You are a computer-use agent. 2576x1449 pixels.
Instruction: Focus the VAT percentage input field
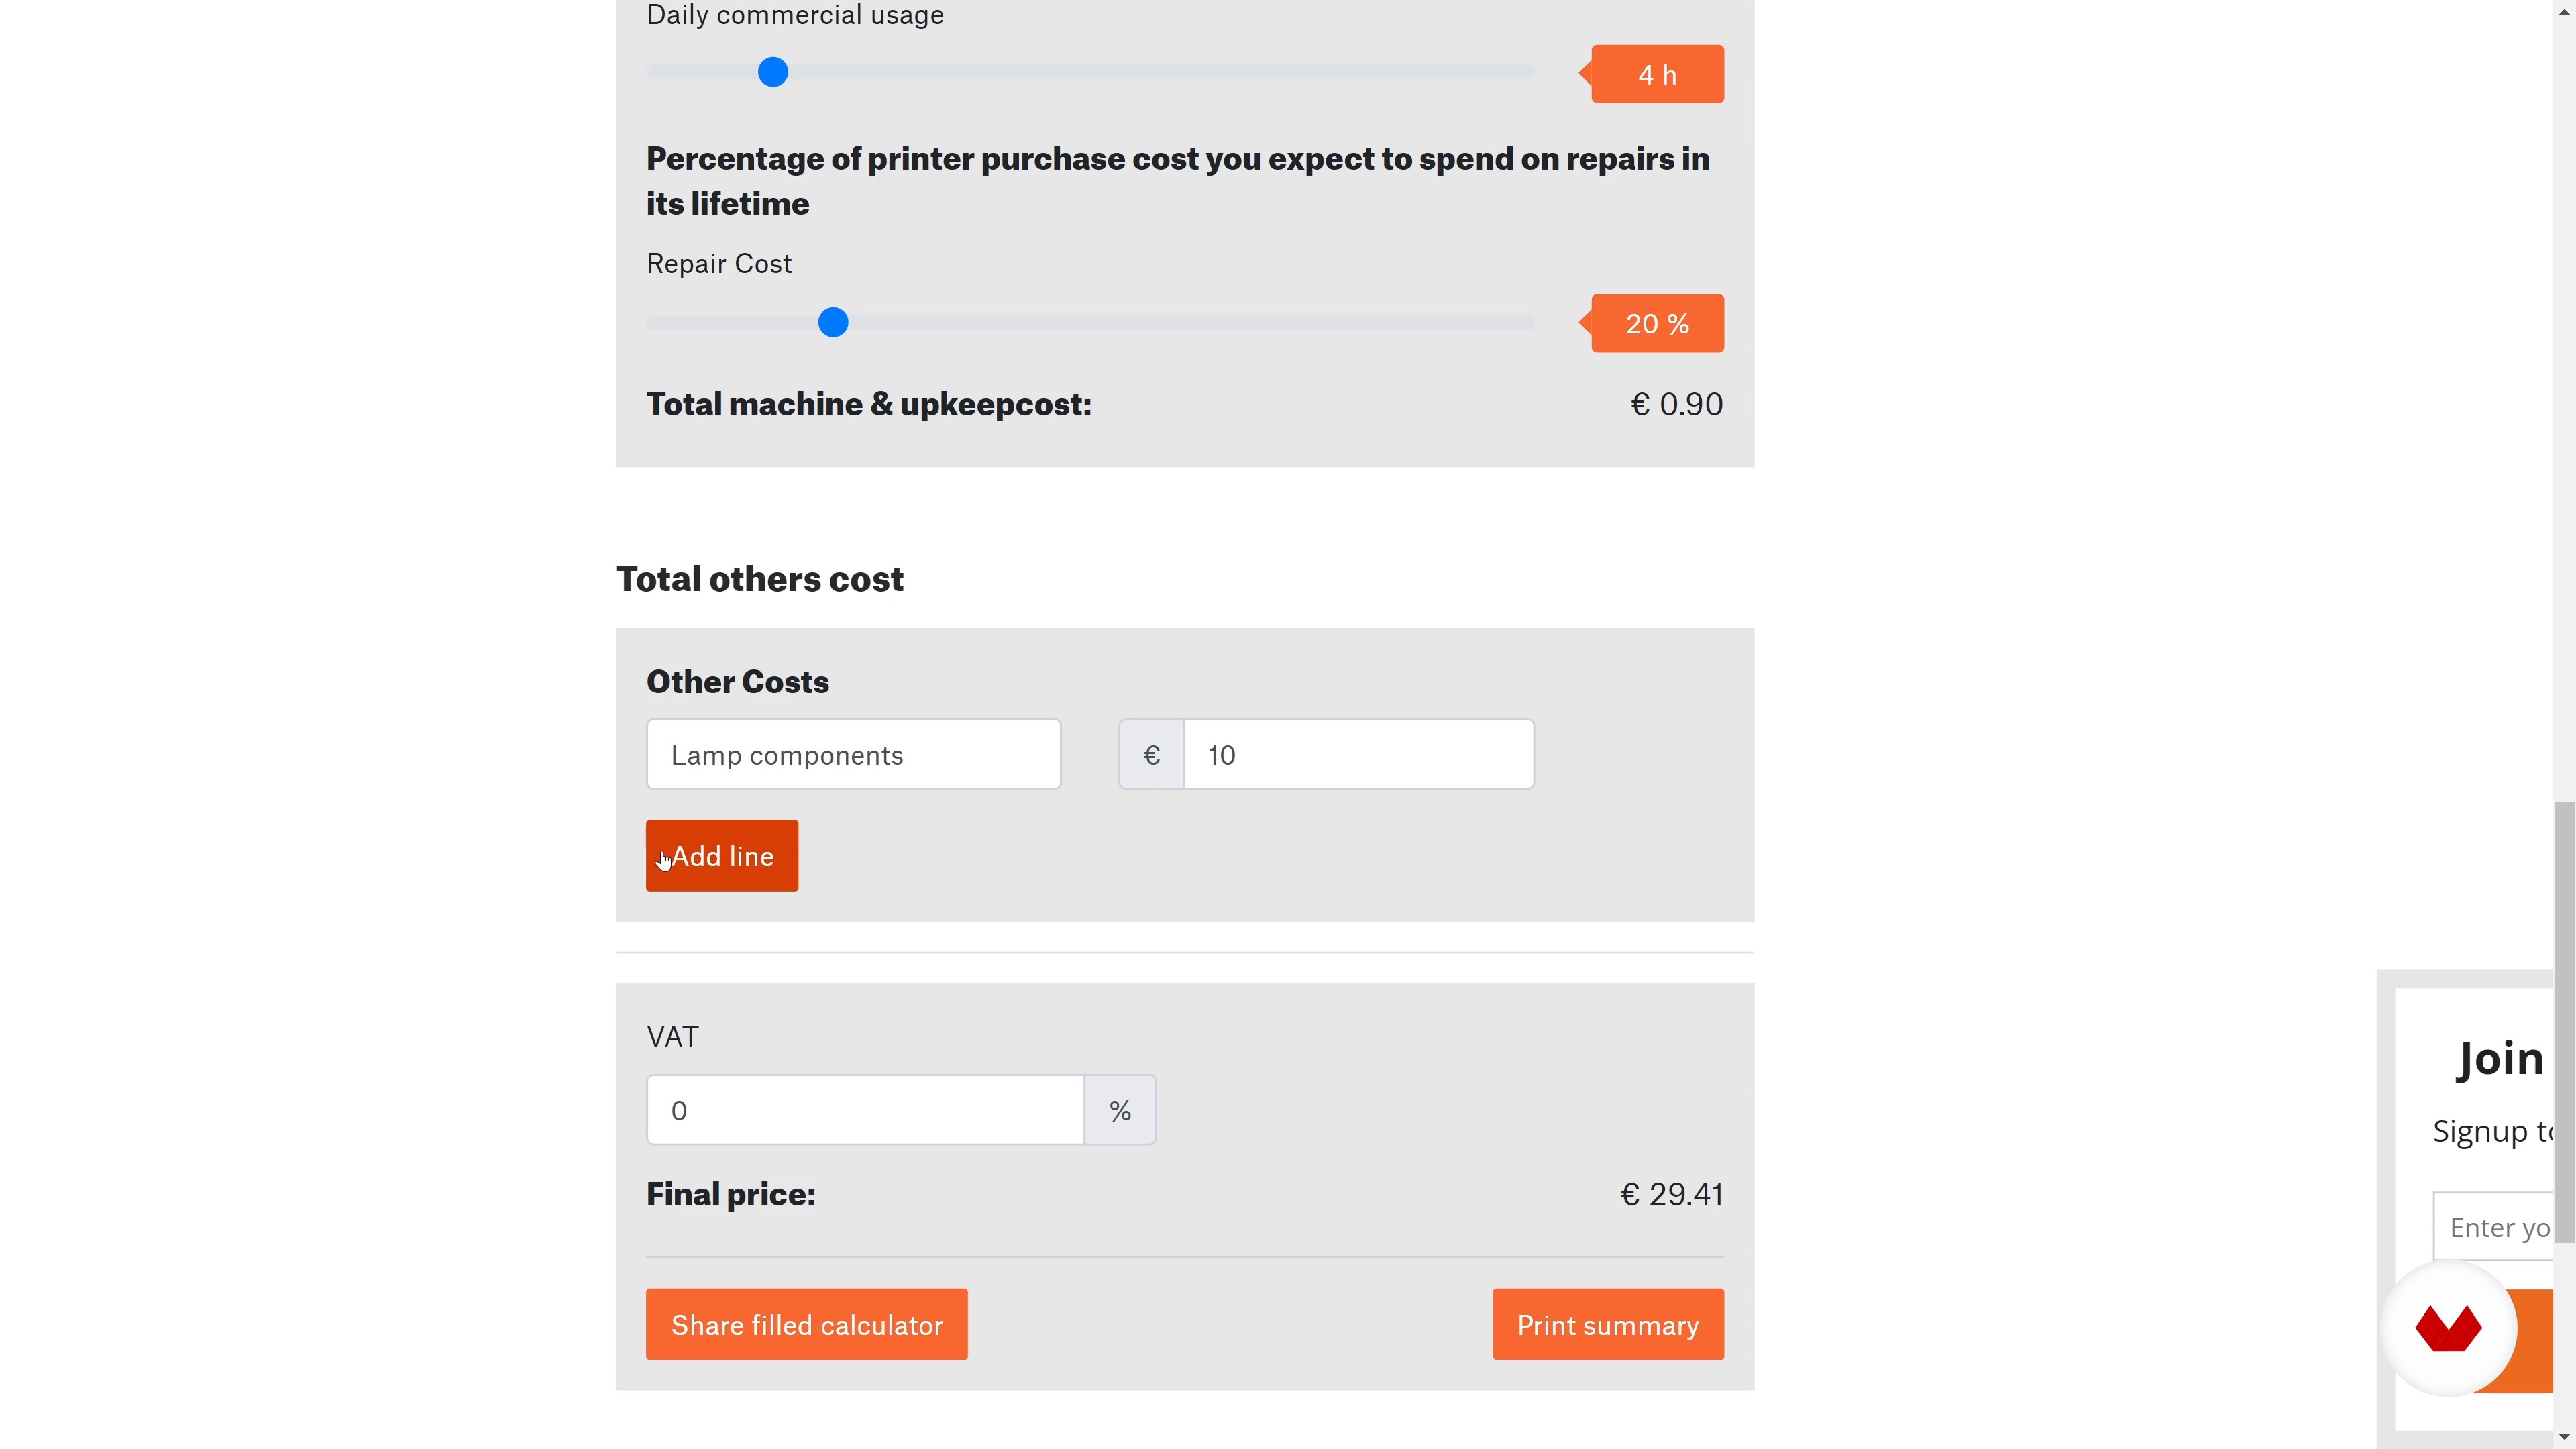866,1110
